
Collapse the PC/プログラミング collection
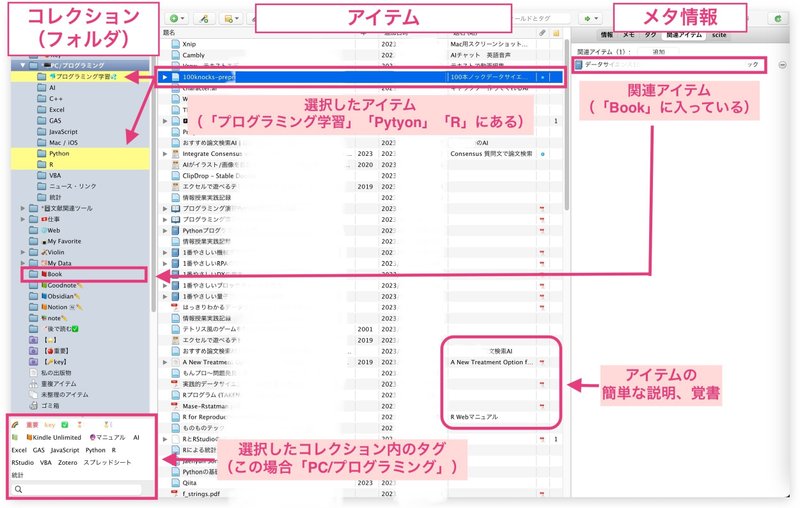point(22,65)
